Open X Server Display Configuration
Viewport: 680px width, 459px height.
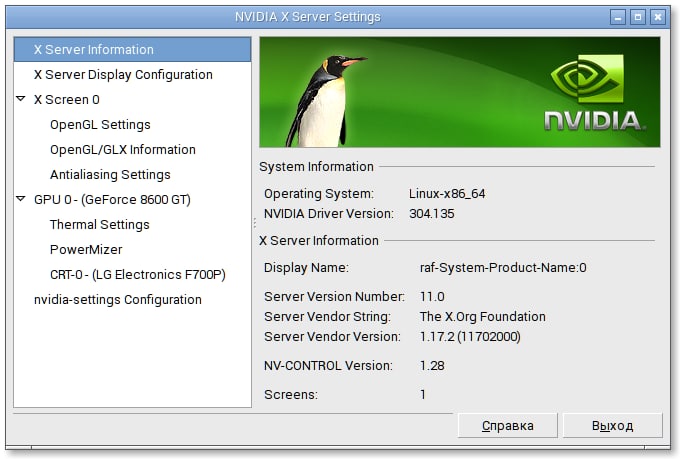tap(123, 75)
